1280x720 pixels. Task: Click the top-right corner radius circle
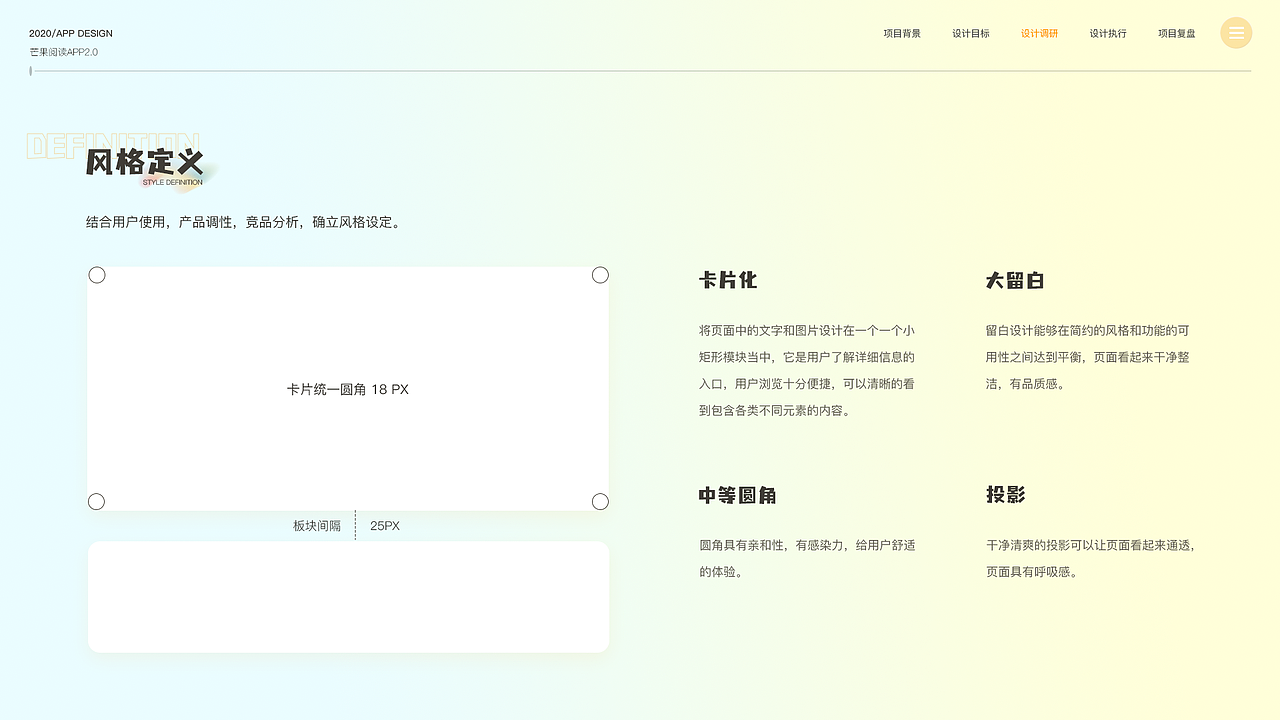pos(600,274)
